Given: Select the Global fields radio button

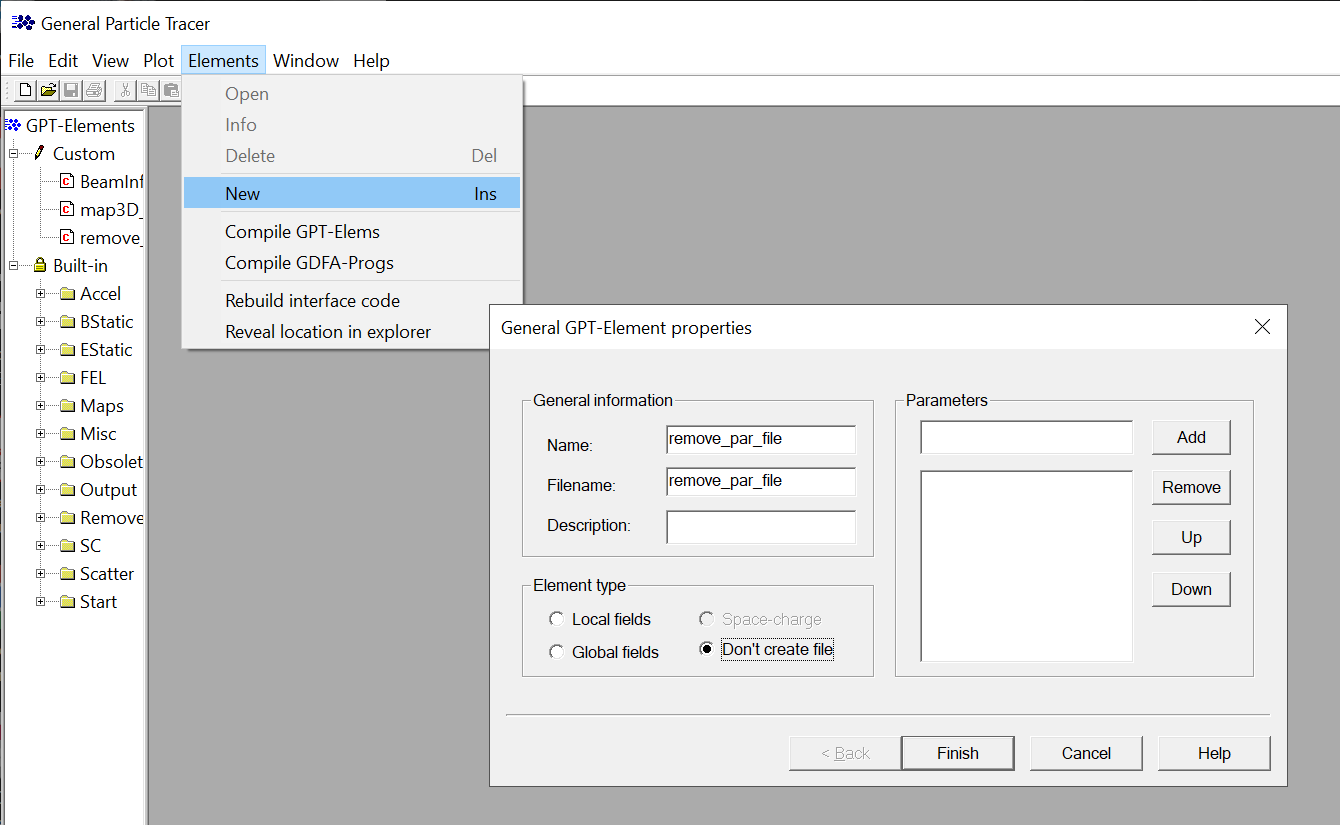Looking at the screenshot, I should pyautogui.click(x=557, y=652).
